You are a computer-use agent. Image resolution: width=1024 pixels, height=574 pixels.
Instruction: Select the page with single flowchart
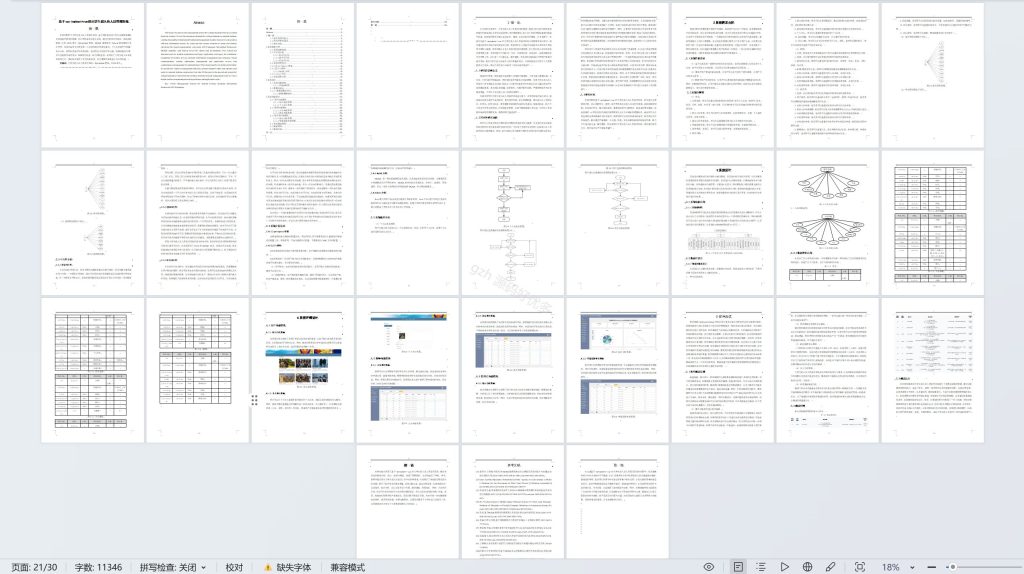click(x=618, y=223)
